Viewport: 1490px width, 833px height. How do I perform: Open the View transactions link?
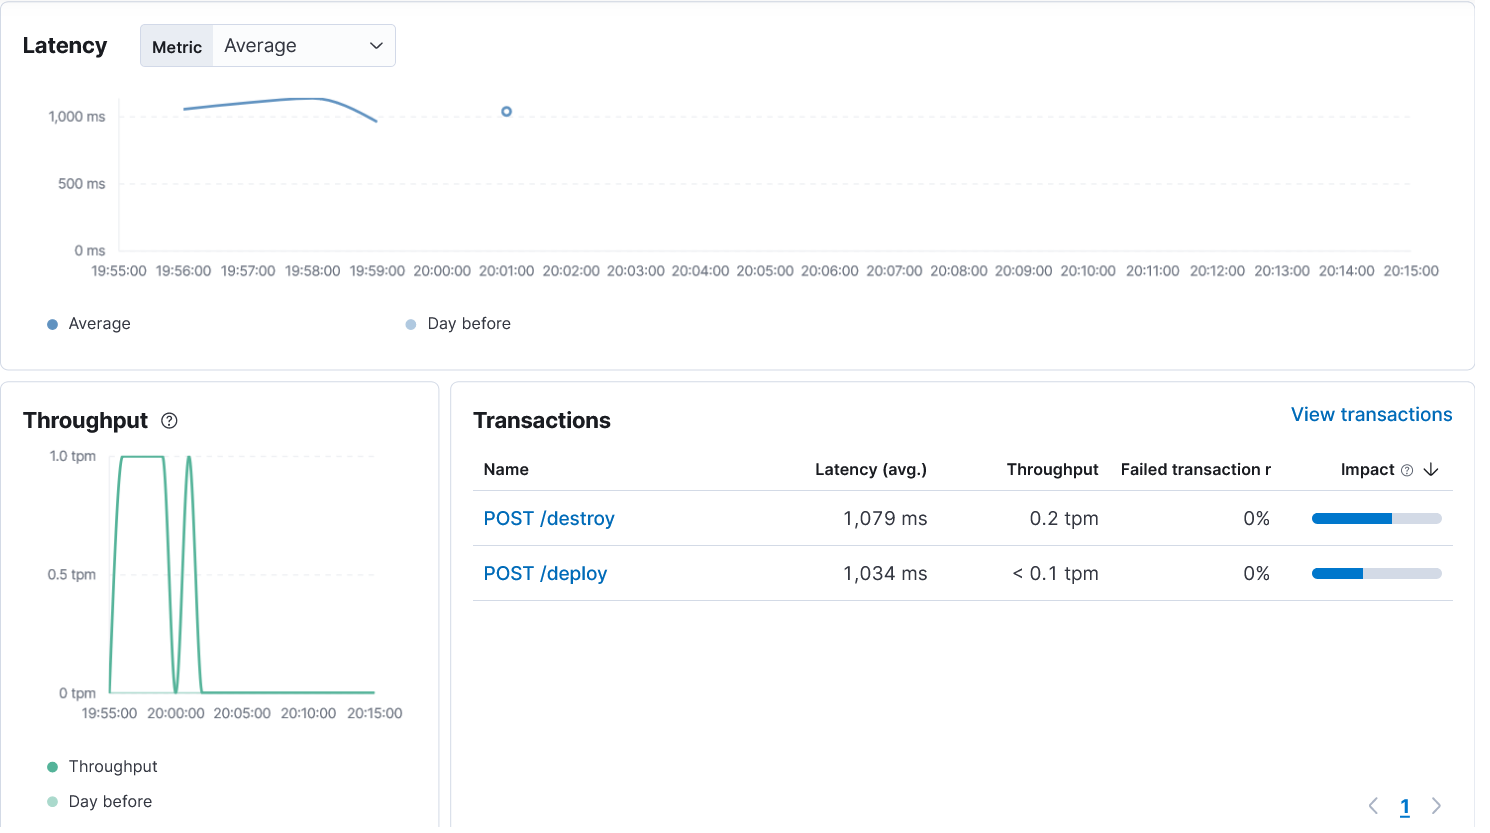click(x=1371, y=415)
